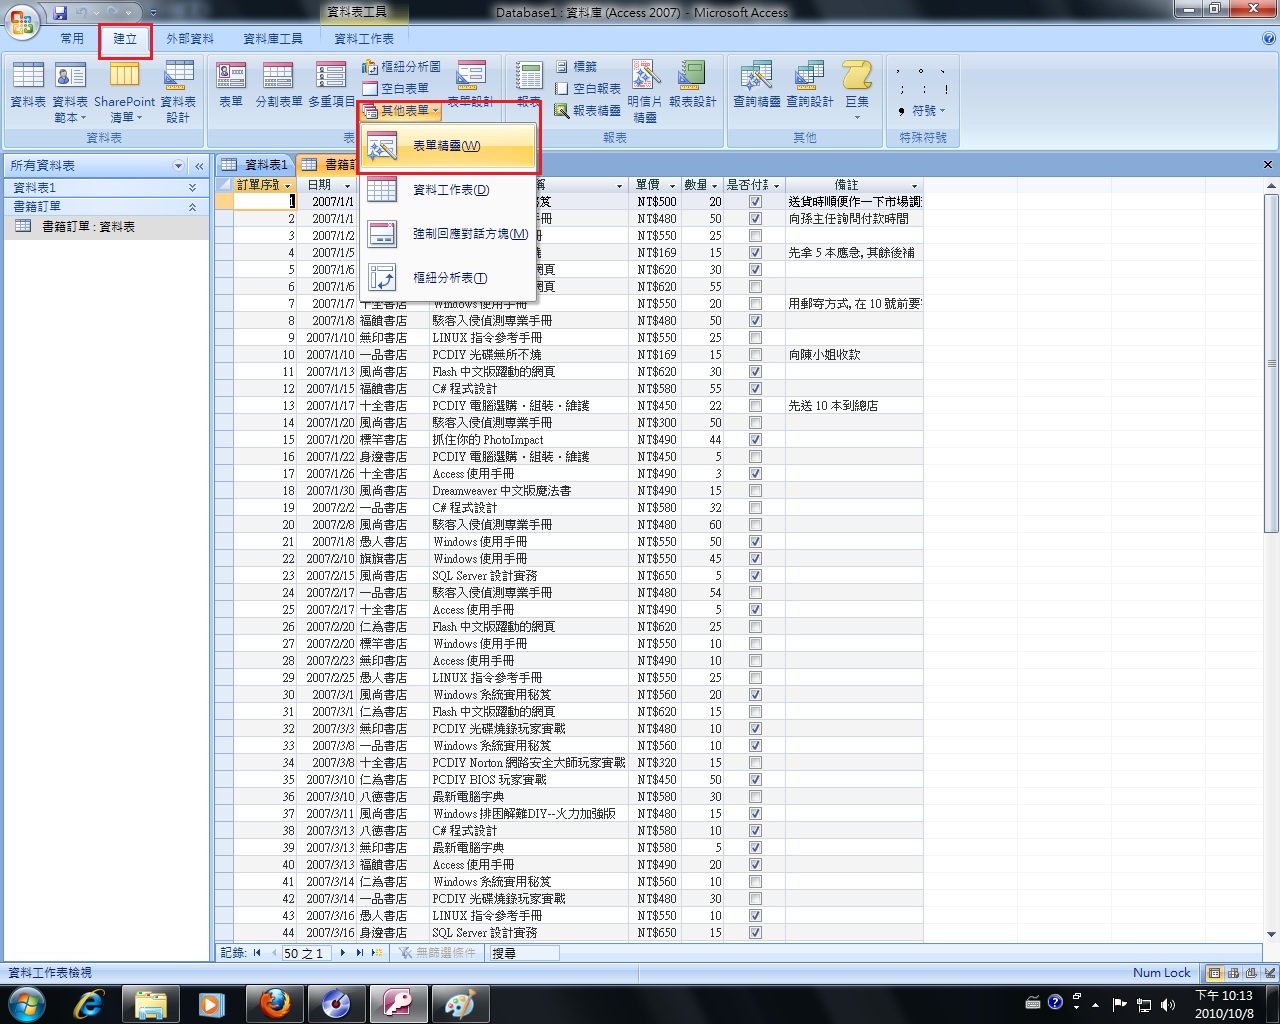
Task: Open the Windows Start menu
Action: (x=25, y=1003)
